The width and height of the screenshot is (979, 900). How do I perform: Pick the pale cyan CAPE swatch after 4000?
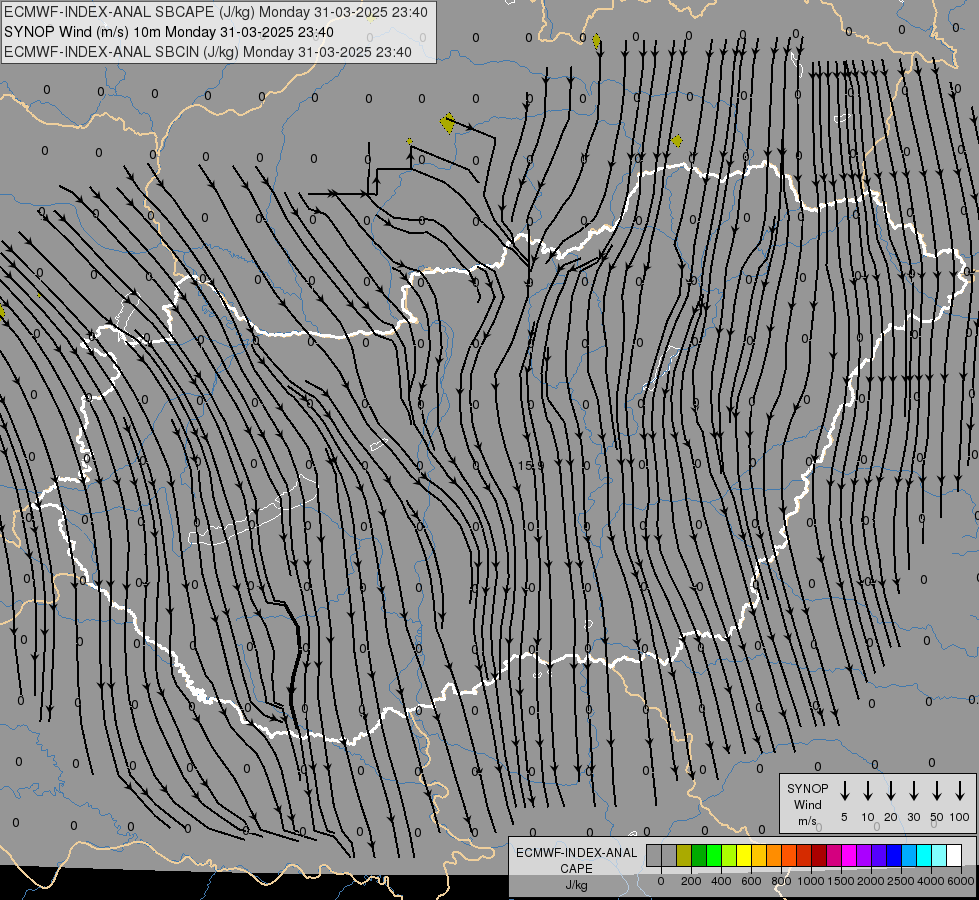tap(939, 856)
